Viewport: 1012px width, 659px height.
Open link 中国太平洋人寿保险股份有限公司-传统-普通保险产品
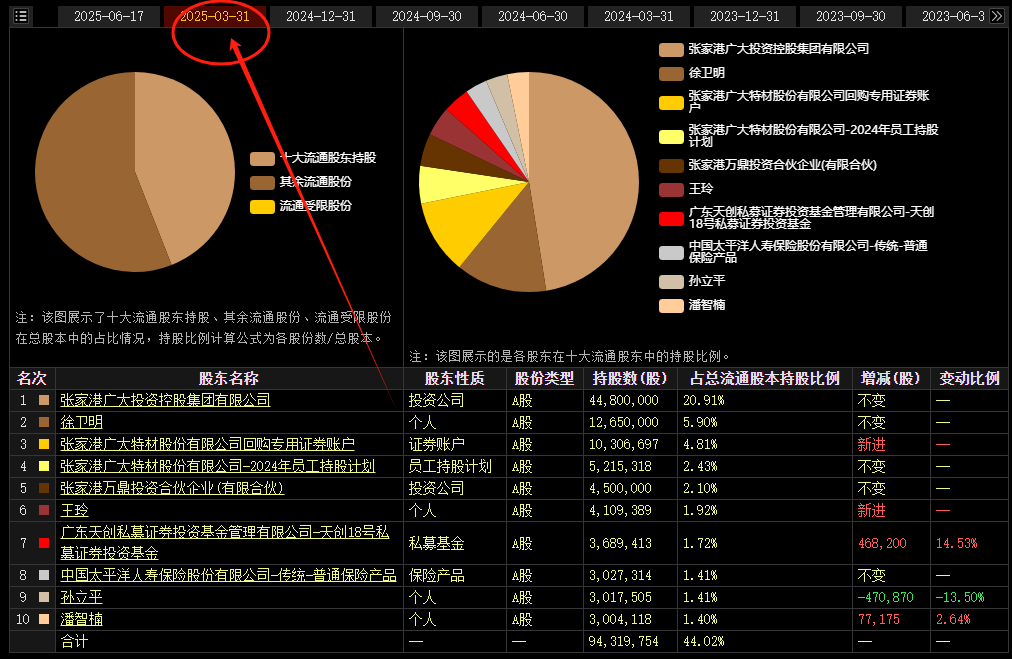click(228, 575)
